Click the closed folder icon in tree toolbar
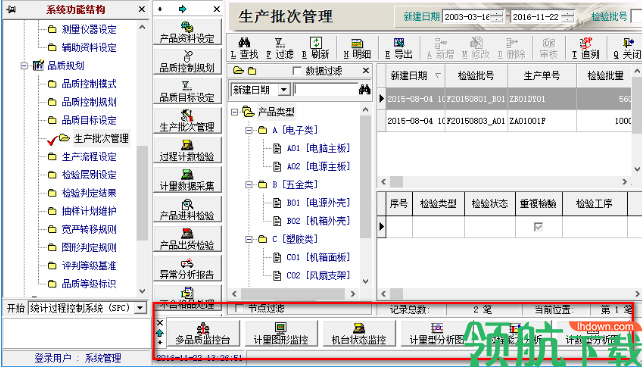The height and width of the screenshot is (374, 642). tap(252, 71)
